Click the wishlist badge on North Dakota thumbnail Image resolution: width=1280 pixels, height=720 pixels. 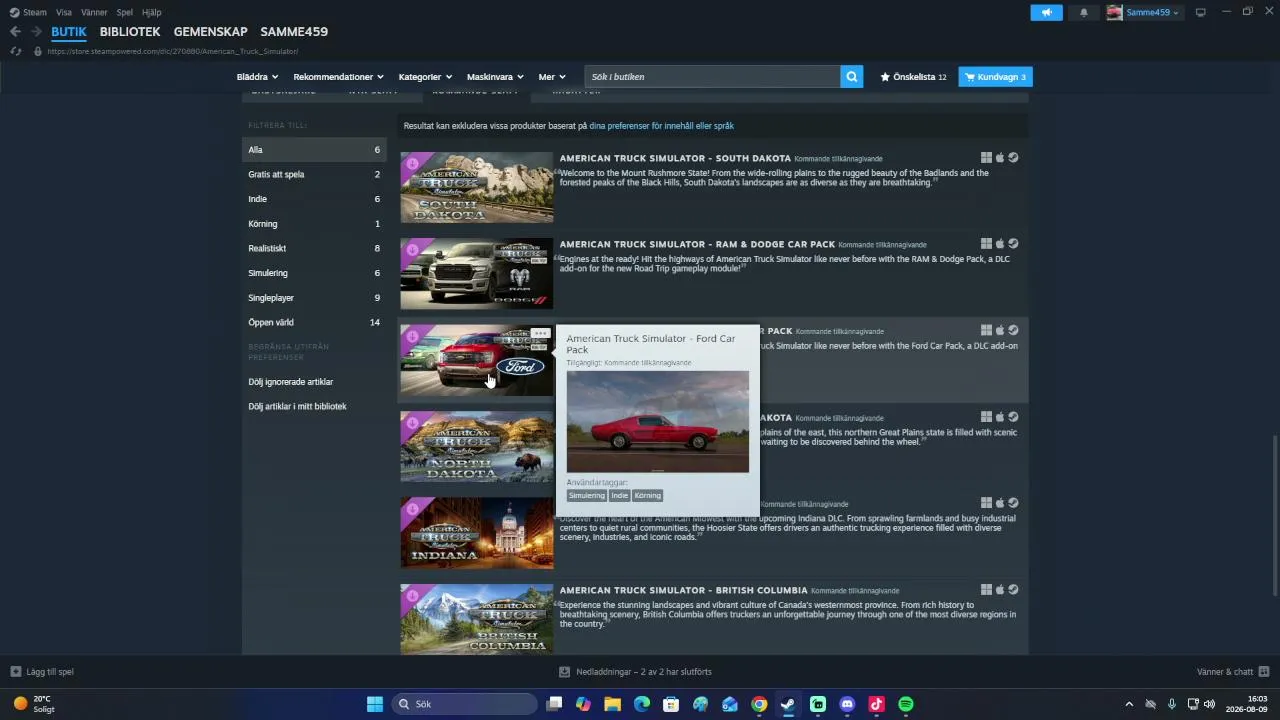pyautogui.click(x=412, y=422)
